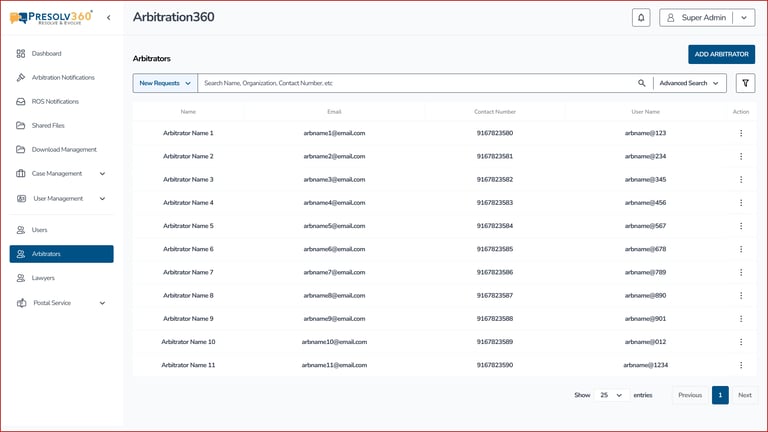Viewport: 768px width, 432px height.
Task: Select the active Arbitrators menu item
Action: pos(61,254)
